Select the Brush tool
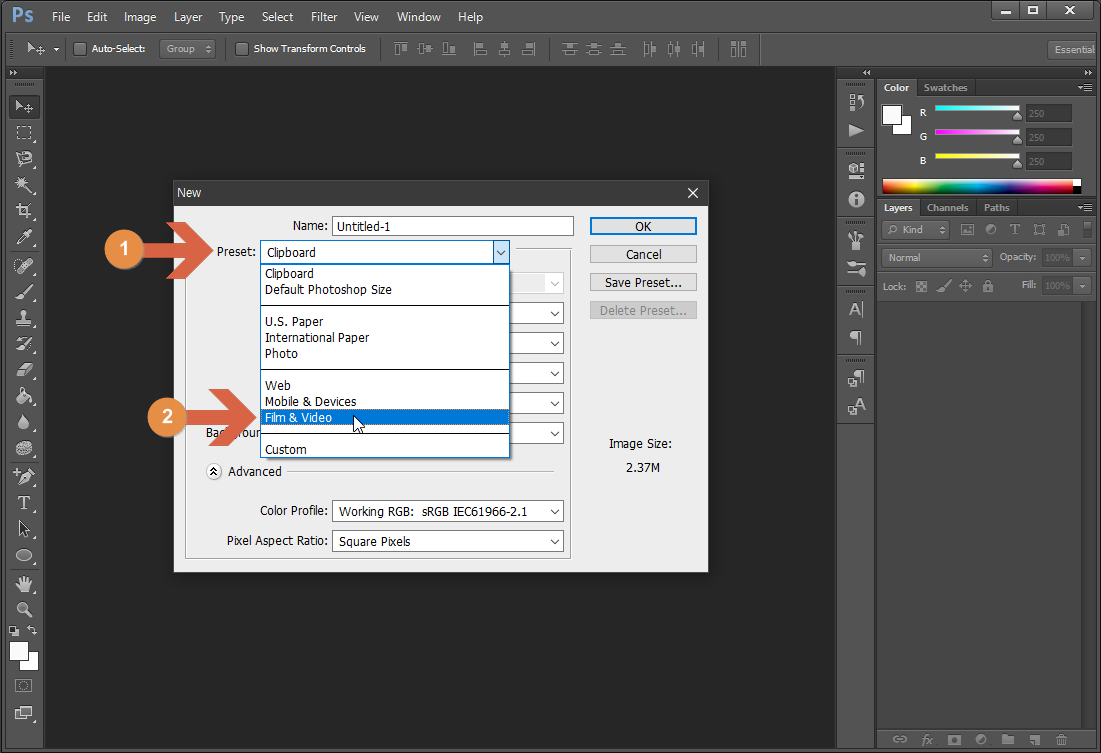 24,292
